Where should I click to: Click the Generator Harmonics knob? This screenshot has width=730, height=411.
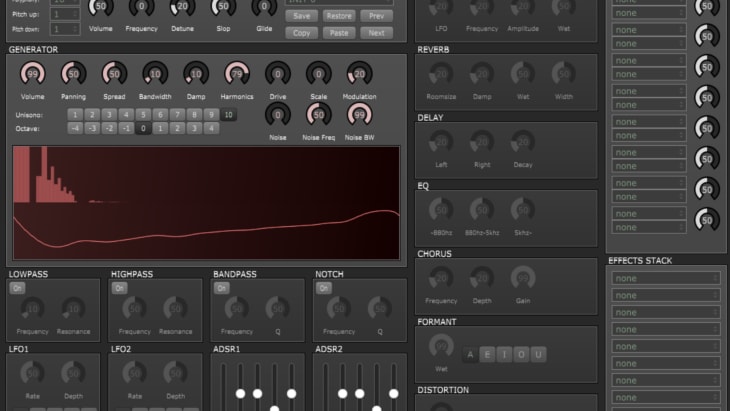tap(237, 74)
